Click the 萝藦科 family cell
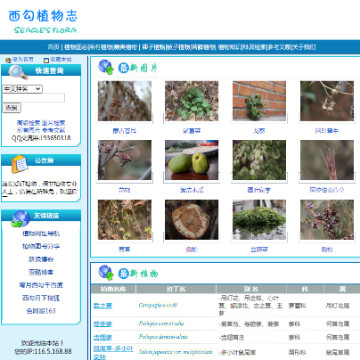The width and height of the screenshot is (360, 360). [297, 305]
